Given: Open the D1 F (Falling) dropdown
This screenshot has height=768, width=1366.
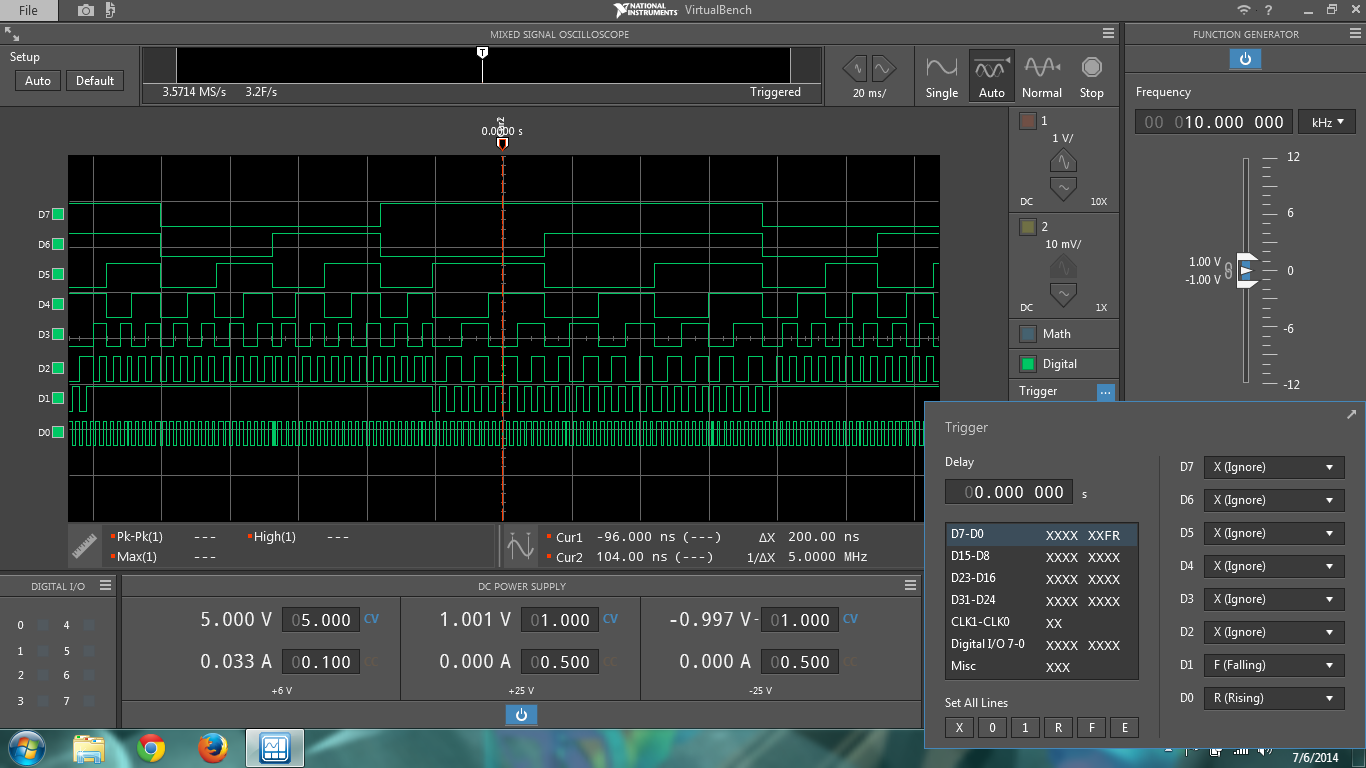Looking at the screenshot, I should coord(1274,665).
